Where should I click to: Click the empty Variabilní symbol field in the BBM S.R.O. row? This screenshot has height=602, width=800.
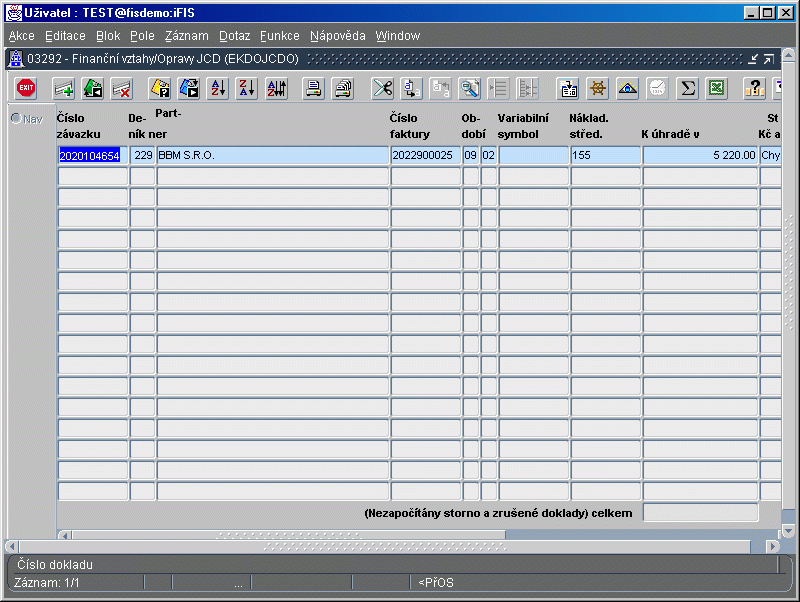tap(534, 156)
